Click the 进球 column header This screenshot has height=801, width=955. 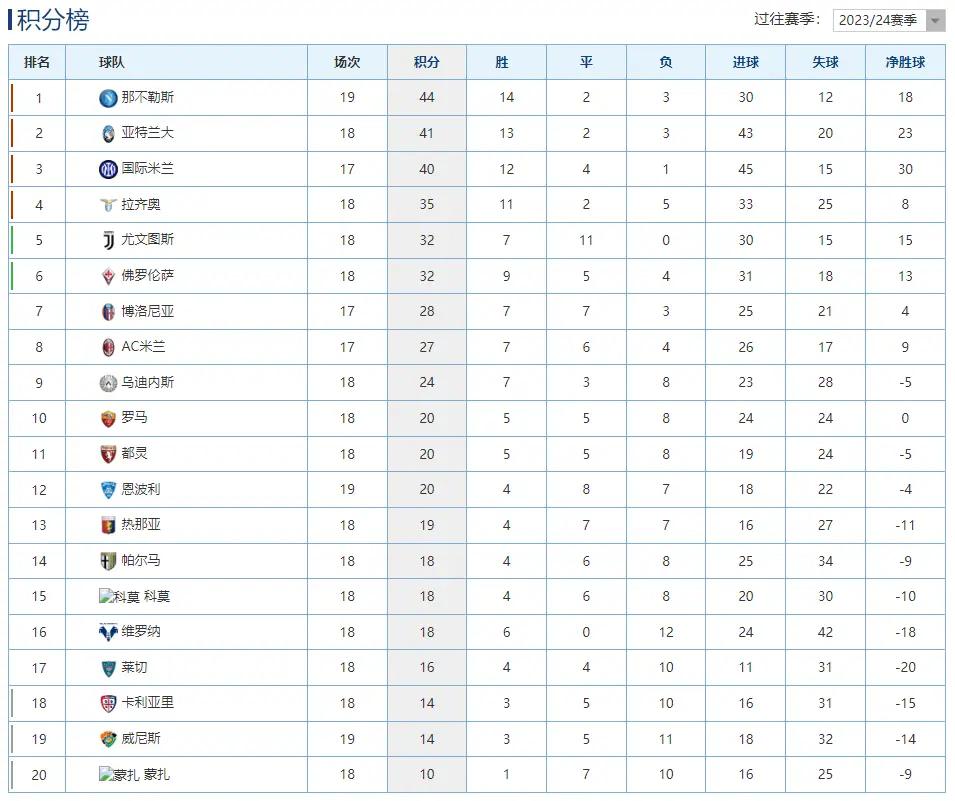746,62
